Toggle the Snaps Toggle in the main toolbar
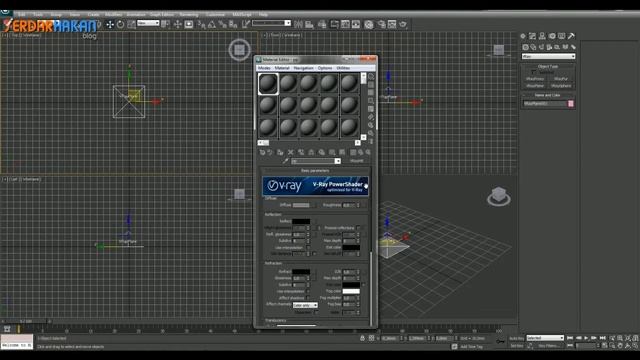Viewport: 640px width, 360px height. tap(202, 24)
